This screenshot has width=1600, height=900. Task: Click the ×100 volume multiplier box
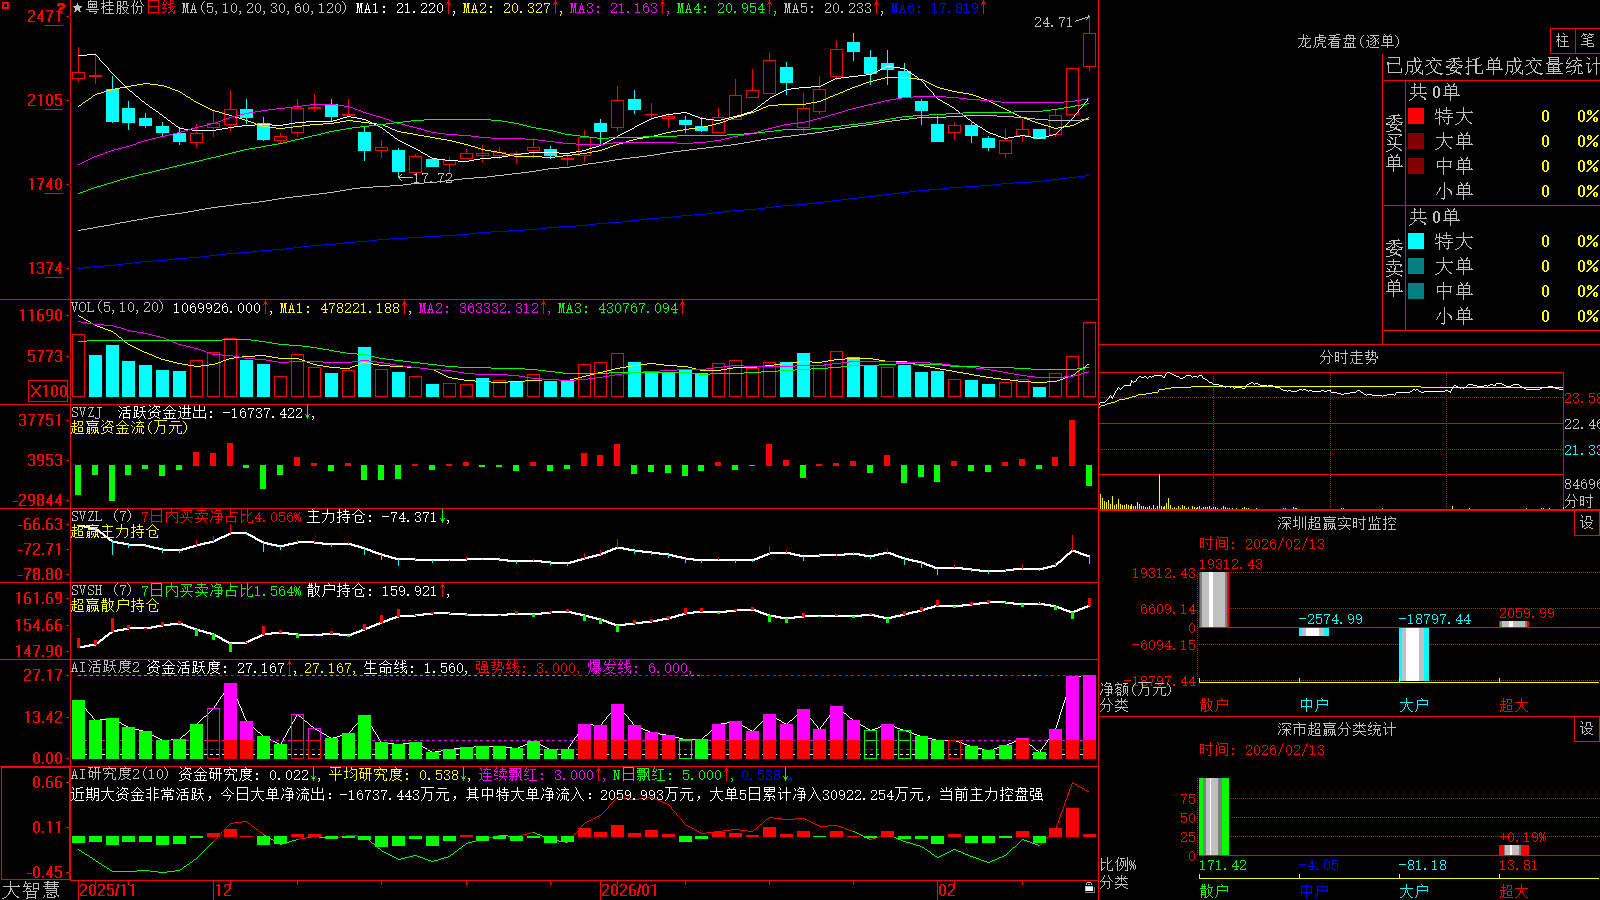(49, 391)
